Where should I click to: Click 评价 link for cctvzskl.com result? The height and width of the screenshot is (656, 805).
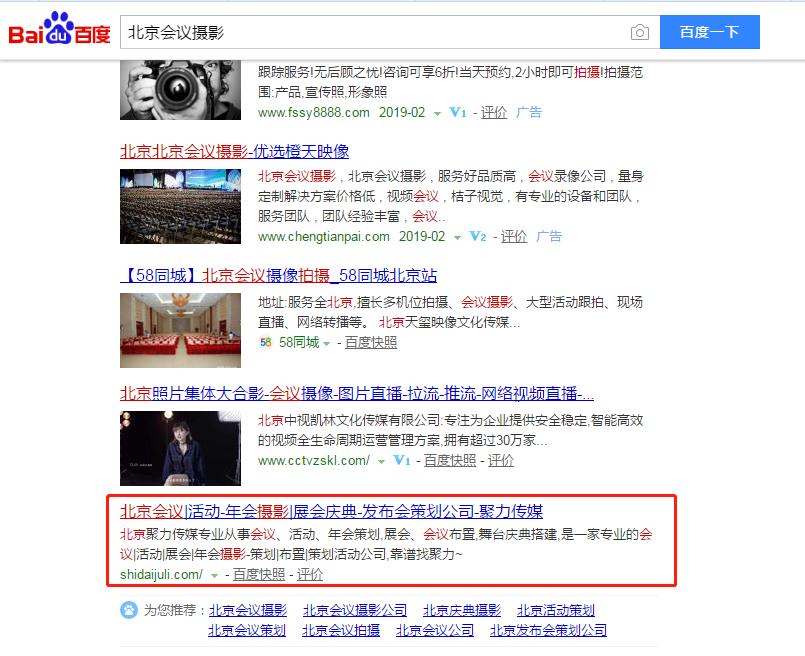501,460
